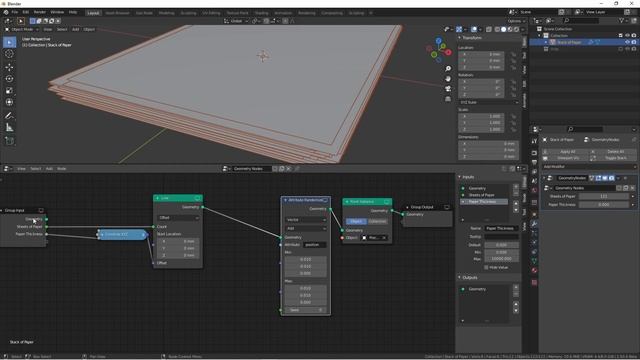This screenshot has width=640, height=360.
Task: Select the Scale tool in viewport toolbar
Action: 9,91
